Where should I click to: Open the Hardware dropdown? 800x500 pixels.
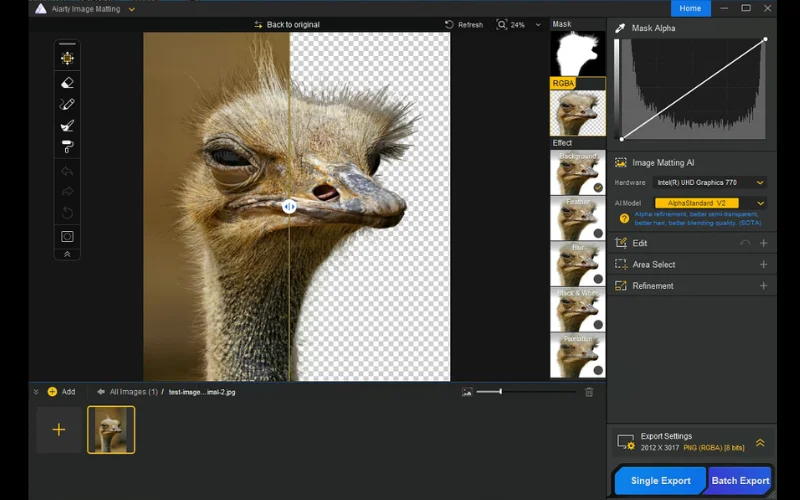pyautogui.click(x=710, y=183)
